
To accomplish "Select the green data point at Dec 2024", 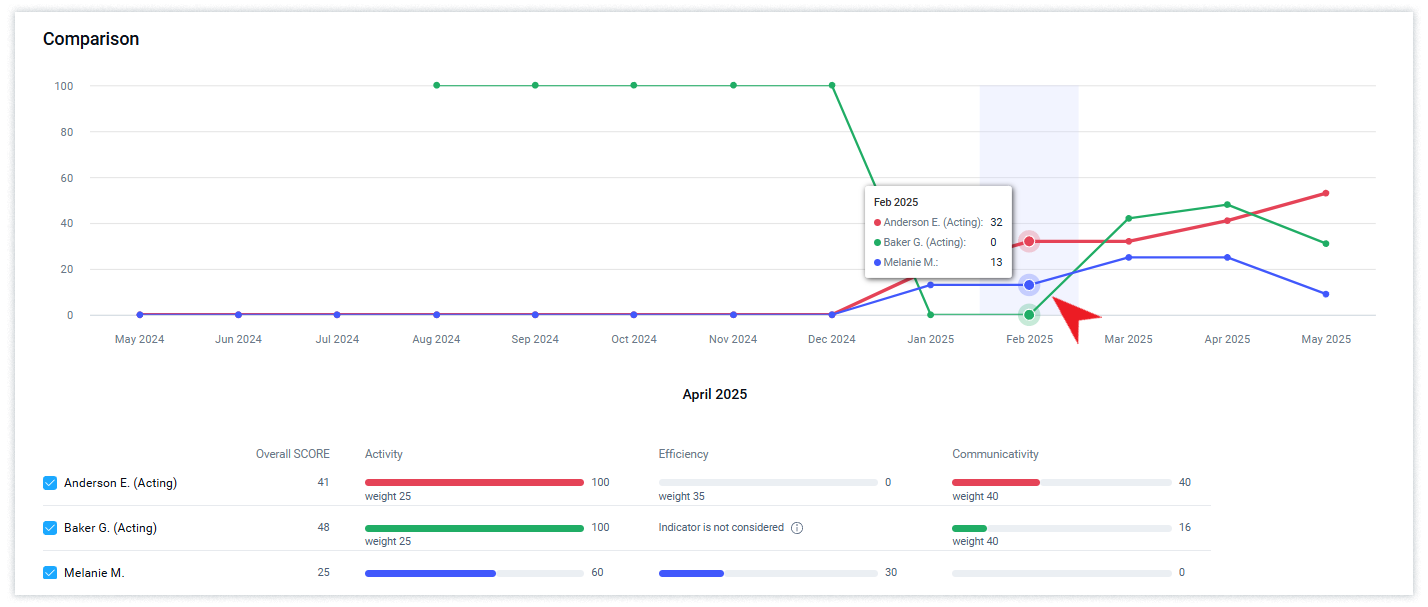I will tap(832, 85).
